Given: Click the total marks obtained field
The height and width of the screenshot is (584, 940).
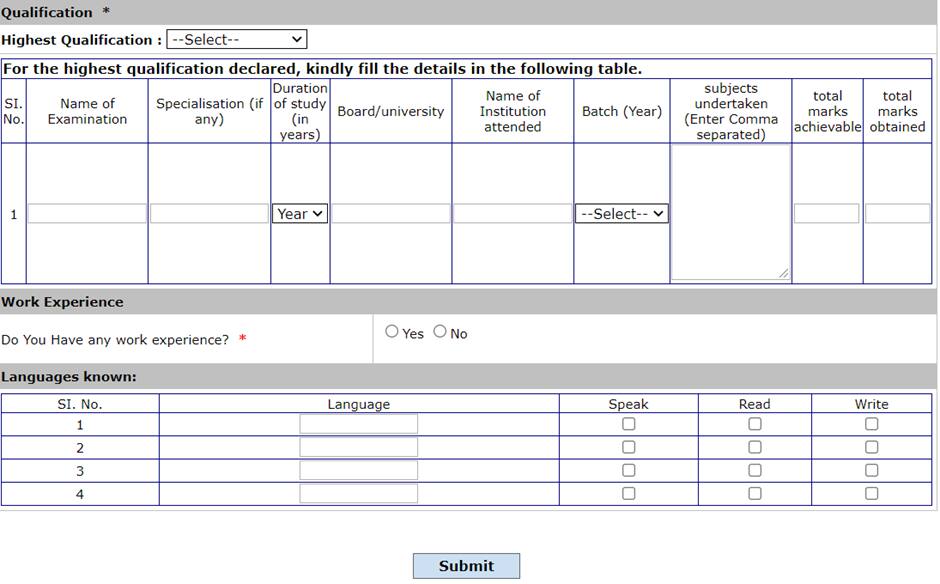Looking at the screenshot, I should 897,214.
